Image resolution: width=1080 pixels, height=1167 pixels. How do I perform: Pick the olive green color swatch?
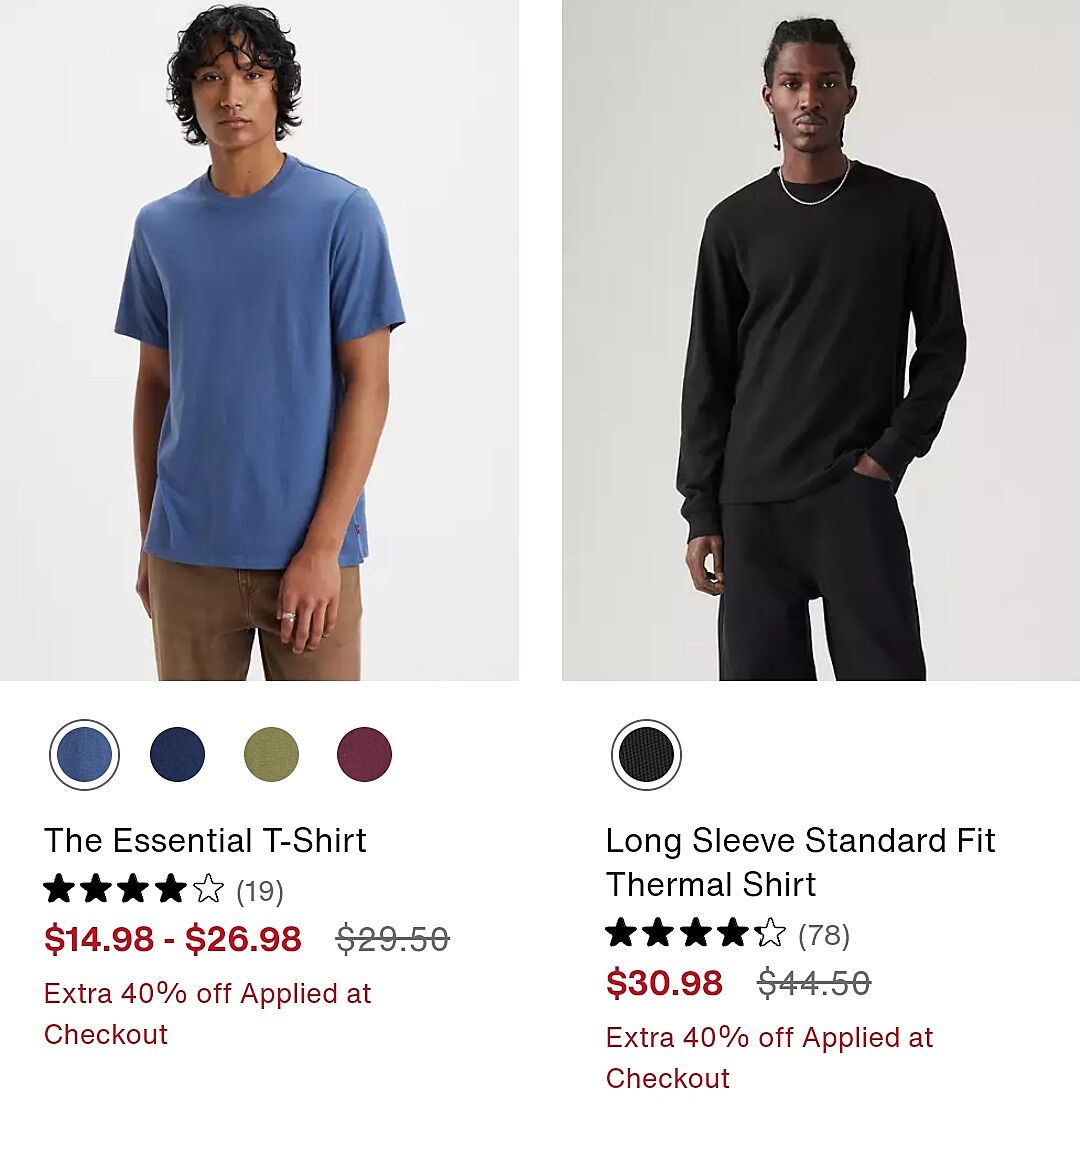click(271, 755)
